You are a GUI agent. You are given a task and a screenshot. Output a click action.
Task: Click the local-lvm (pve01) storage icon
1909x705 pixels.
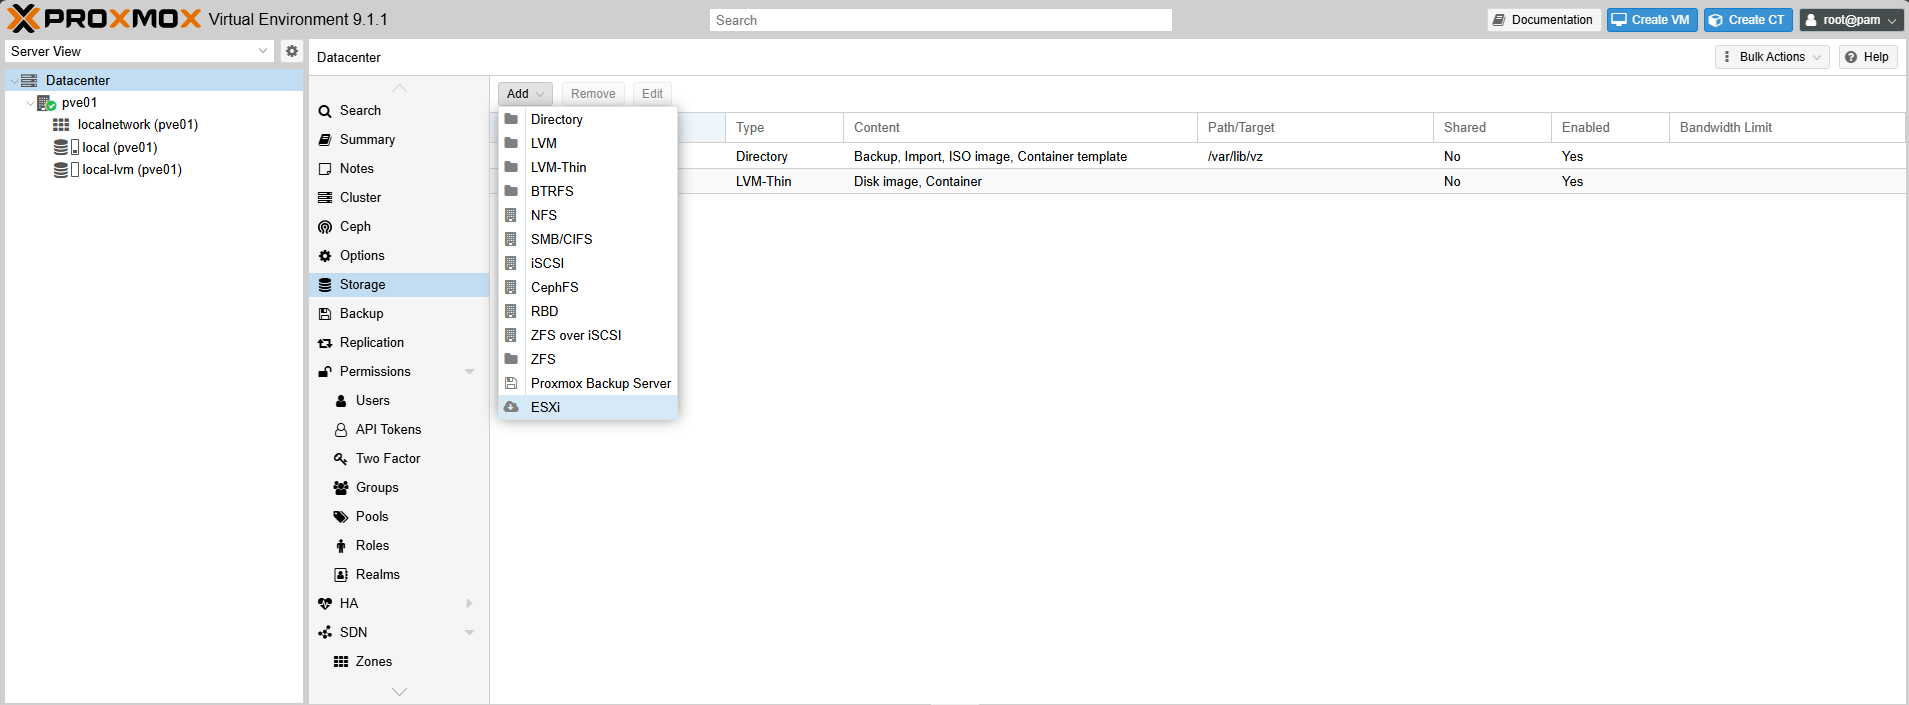point(66,170)
